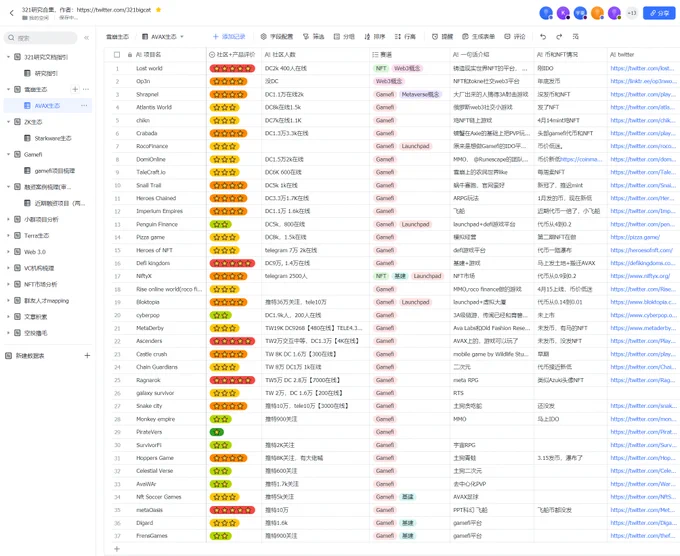Open the row height tool
The image size is (680, 556).
click(x=405, y=36)
